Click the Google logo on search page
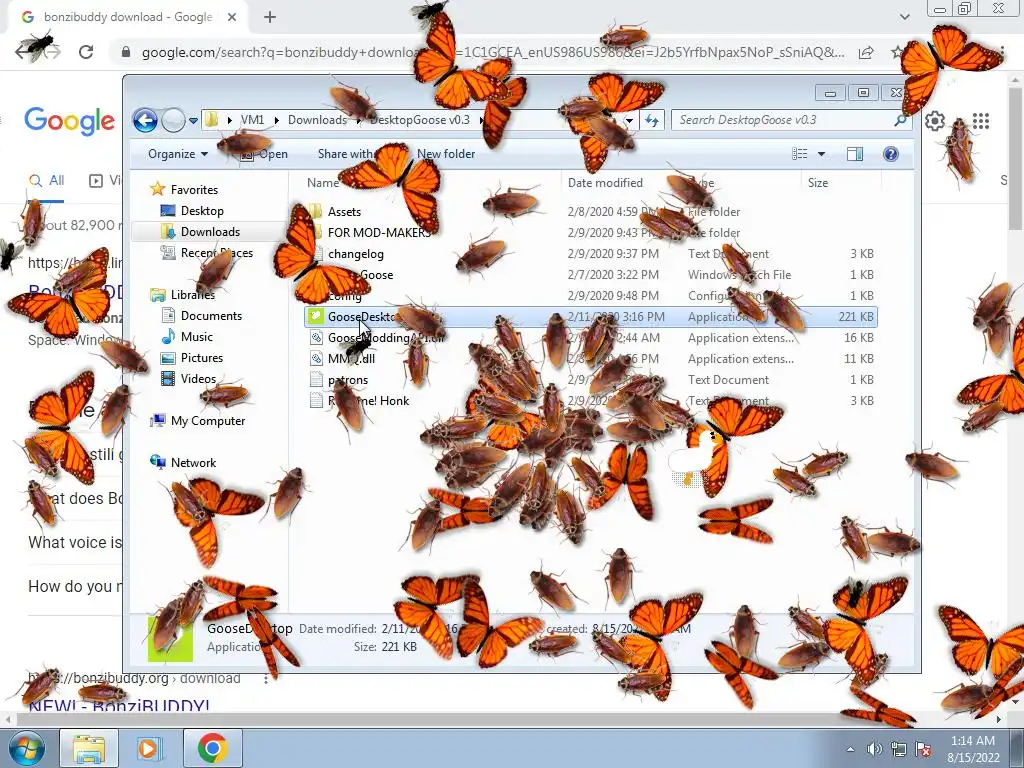This screenshot has width=1024, height=768. click(x=69, y=121)
